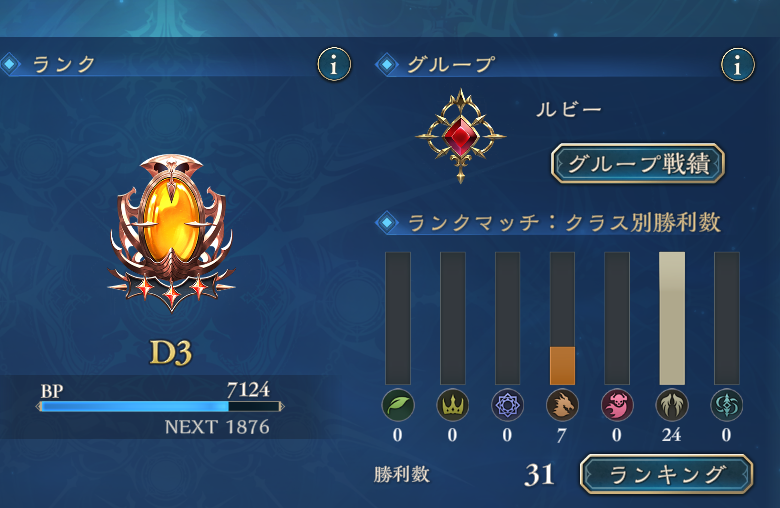
Task: Click the Dragoncraft dragon head class icon
Action: pyautogui.click(x=562, y=405)
